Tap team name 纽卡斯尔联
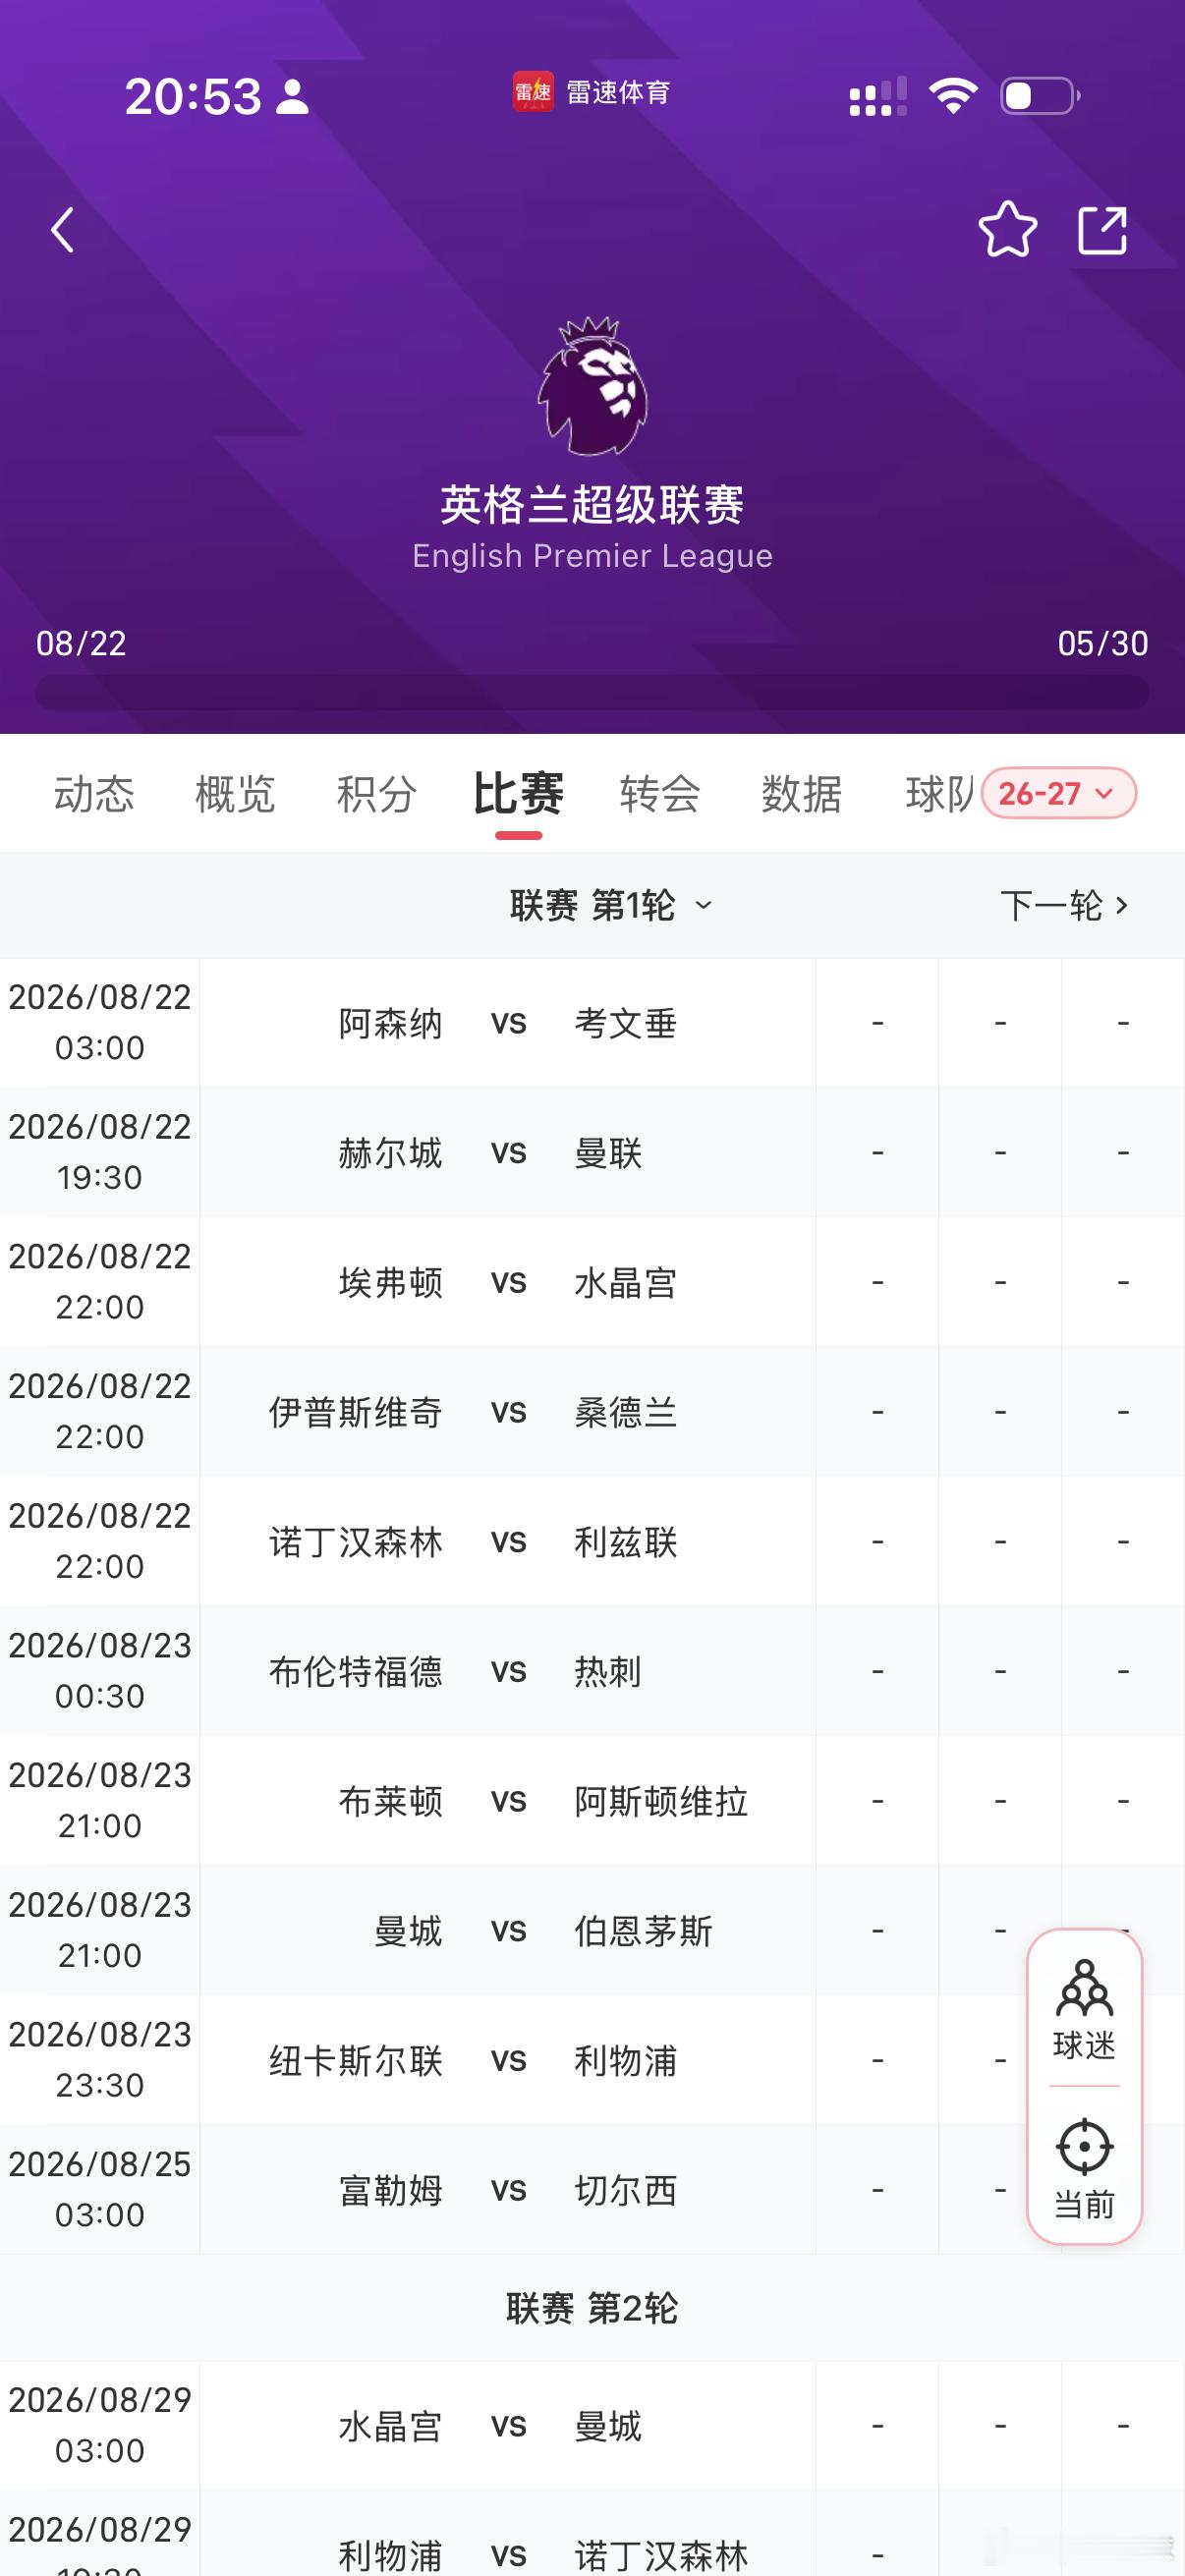 [x=355, y=2060]
